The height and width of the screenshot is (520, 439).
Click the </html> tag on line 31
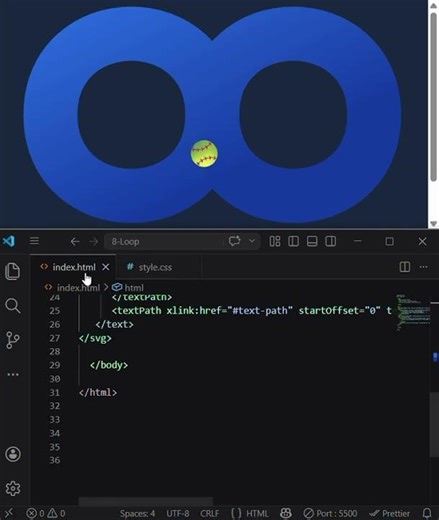98,392
